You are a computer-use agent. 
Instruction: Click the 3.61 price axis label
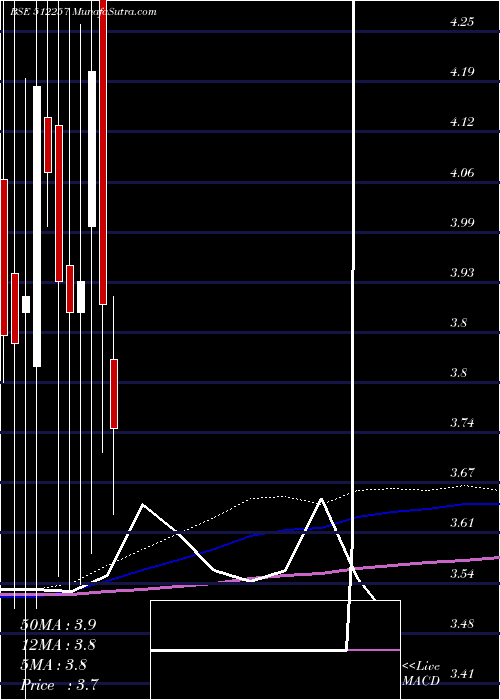coord(462,523)
